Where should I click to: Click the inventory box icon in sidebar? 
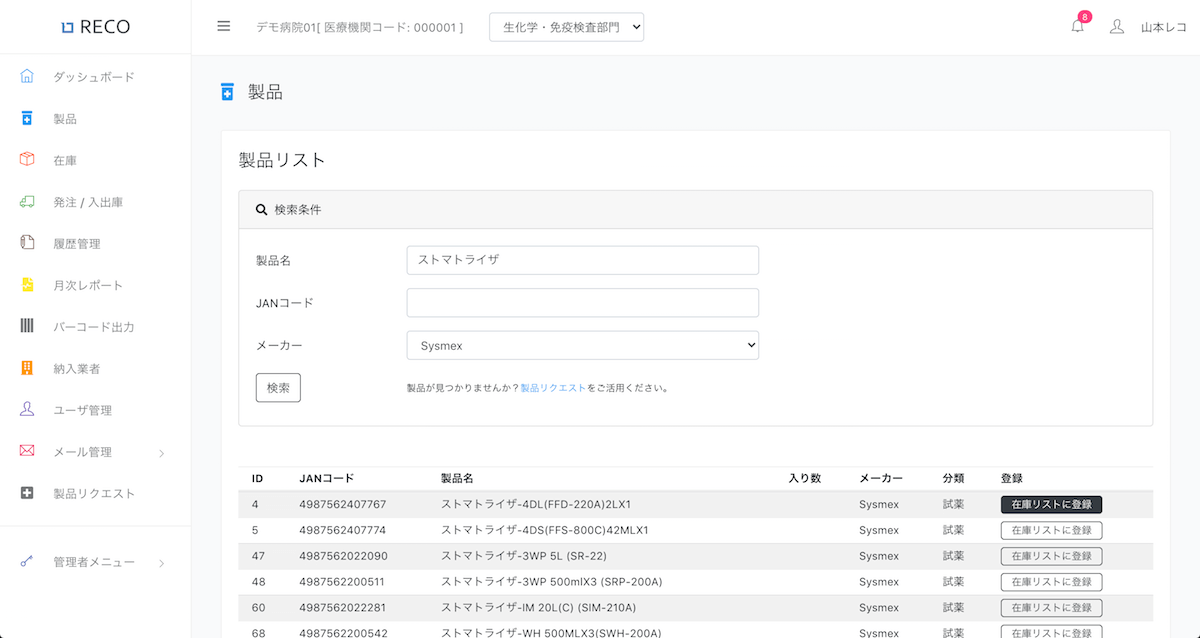click(x=27, y=160)
